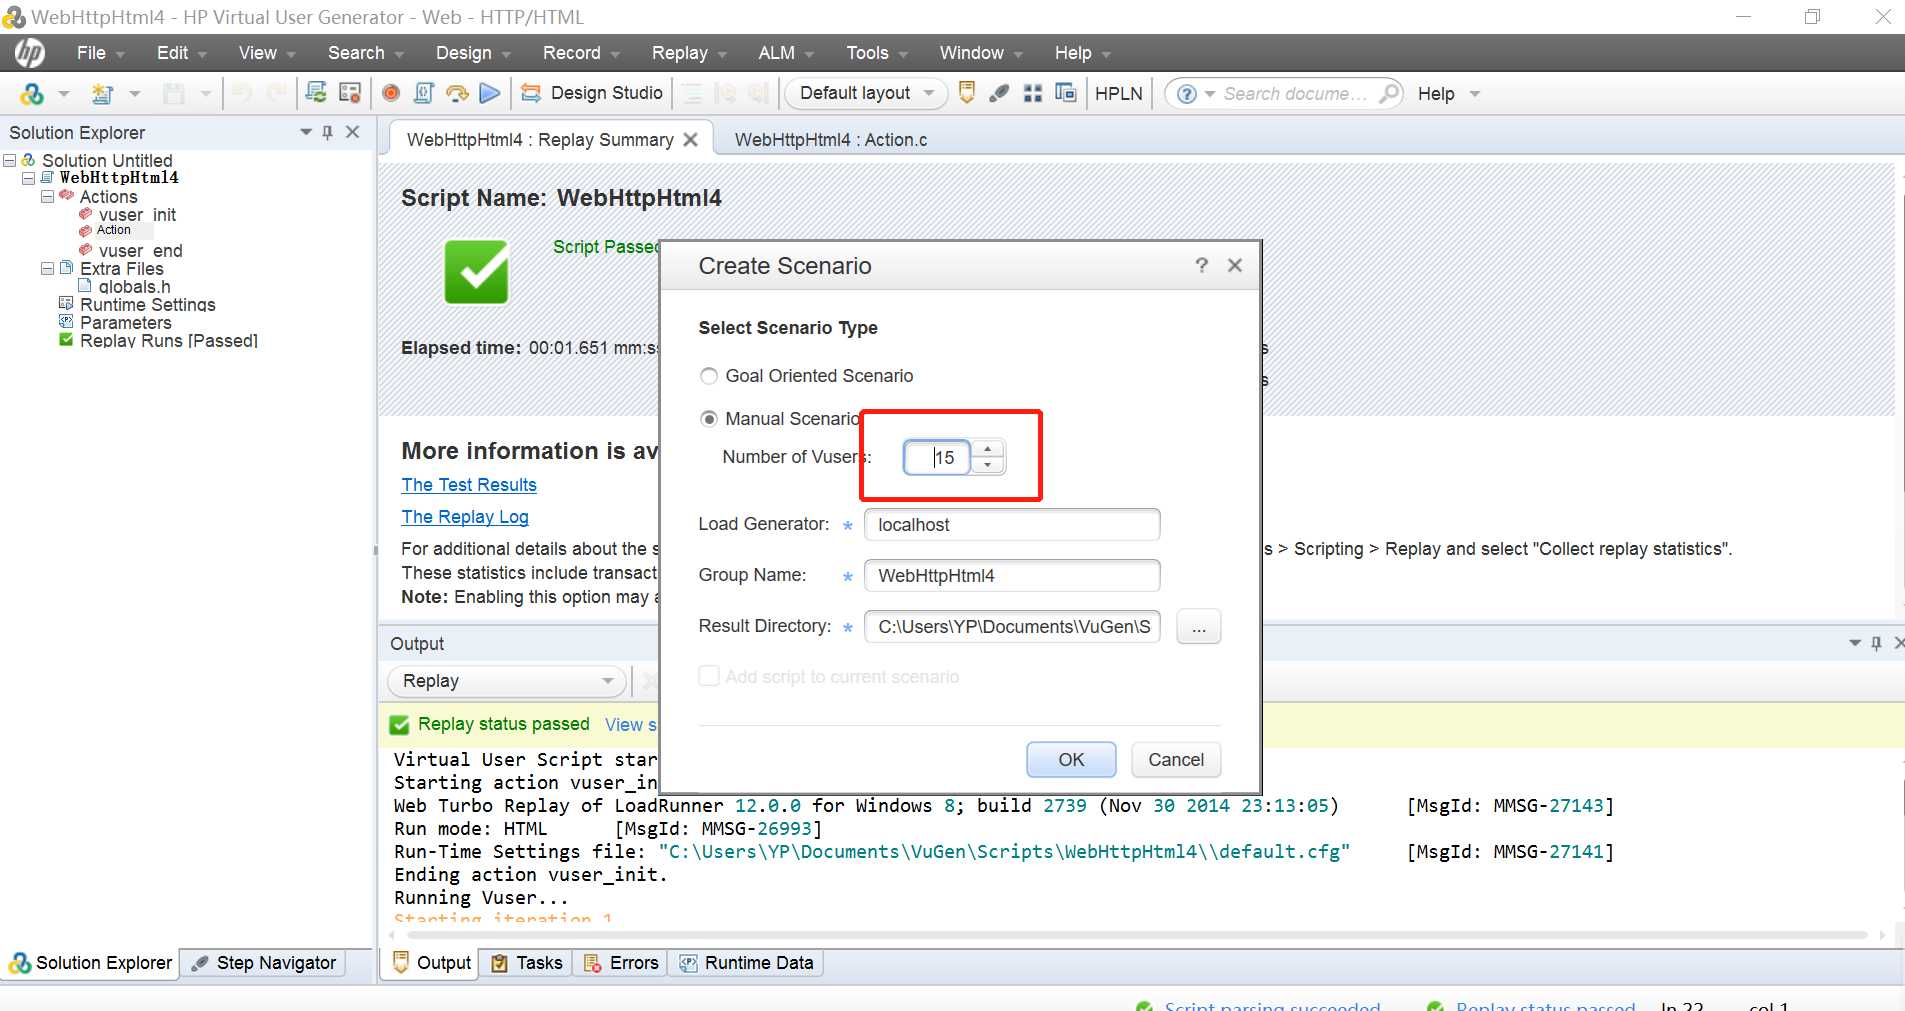Click the output pane toolbar icon

(x=967, y=93)
